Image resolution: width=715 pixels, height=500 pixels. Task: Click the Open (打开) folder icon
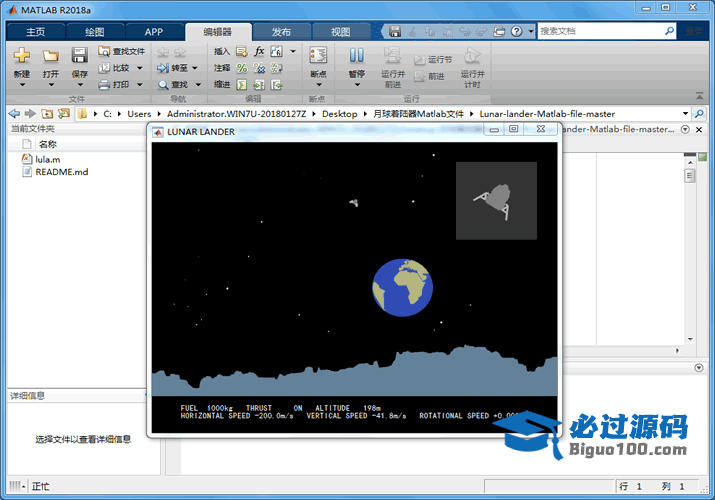tap(51, 56)
